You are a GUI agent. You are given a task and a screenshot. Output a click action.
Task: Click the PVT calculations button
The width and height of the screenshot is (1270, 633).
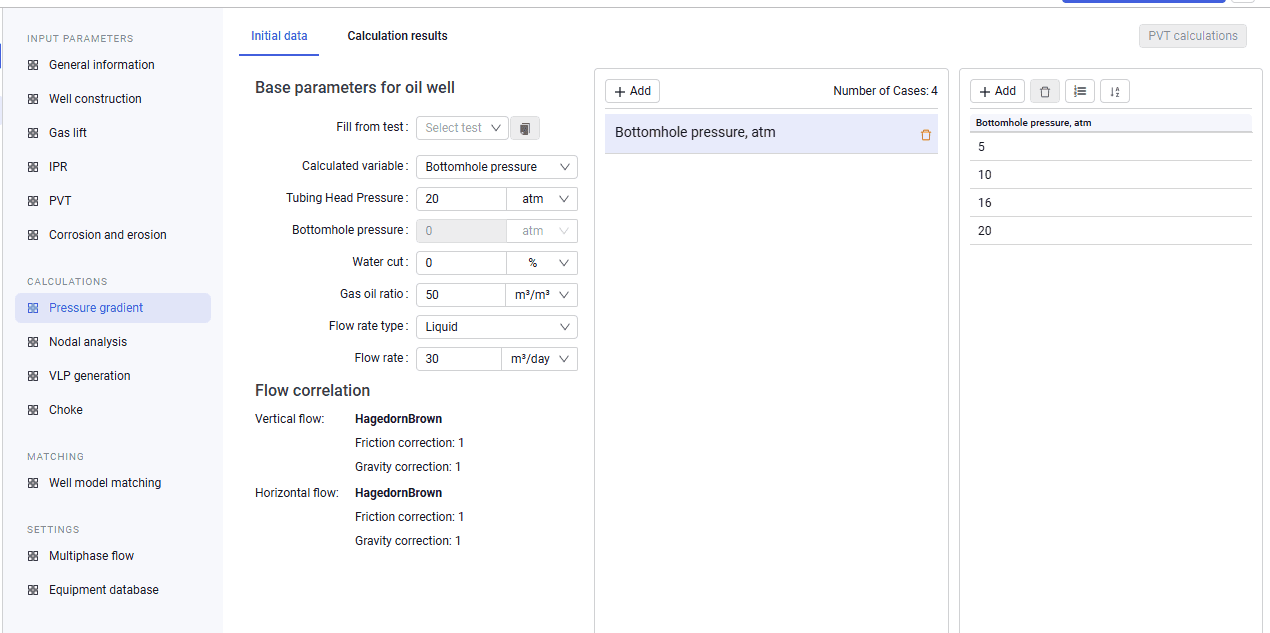click(1192, 36)
